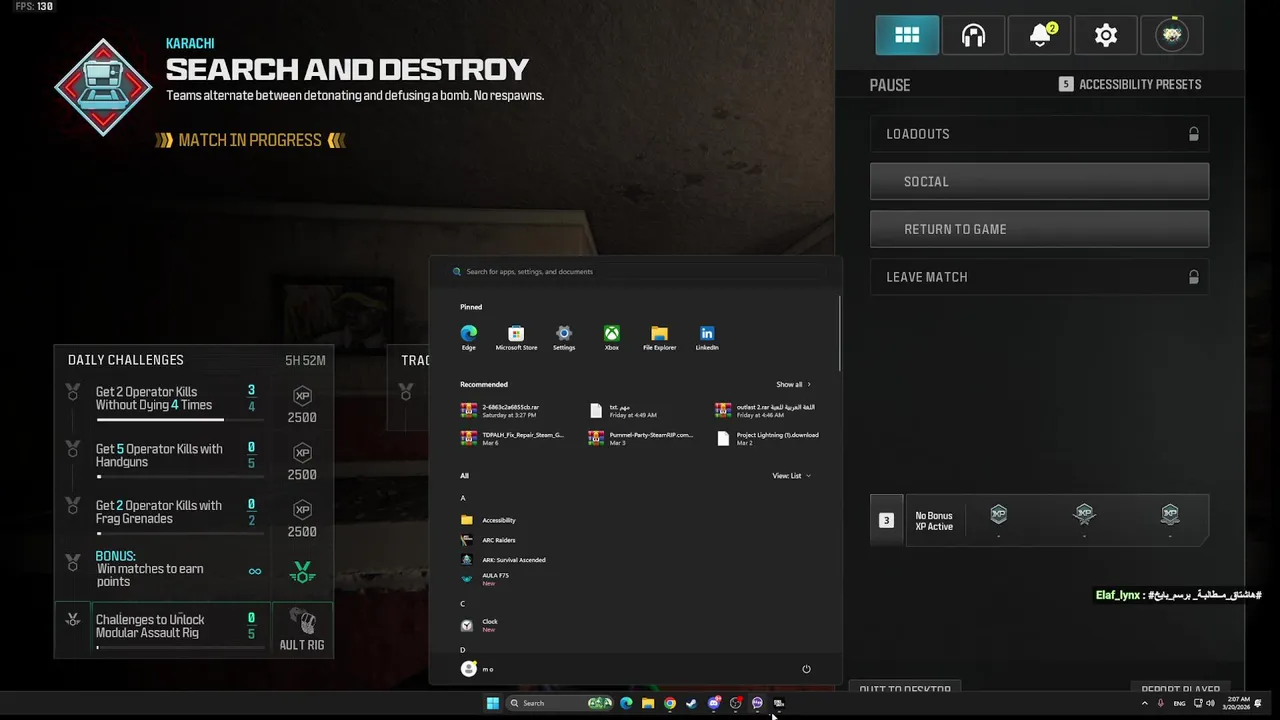
Task: Open Project Lightning (1).download file
Action: point(768,438)
